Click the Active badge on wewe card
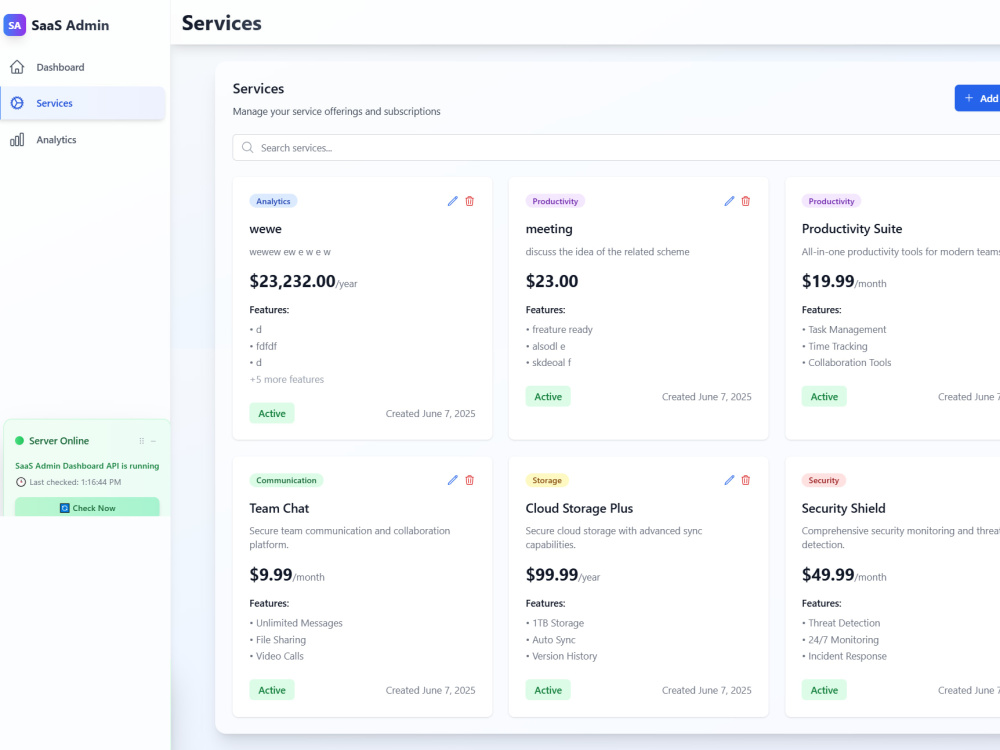1000x750 pixels. point(272,413)
